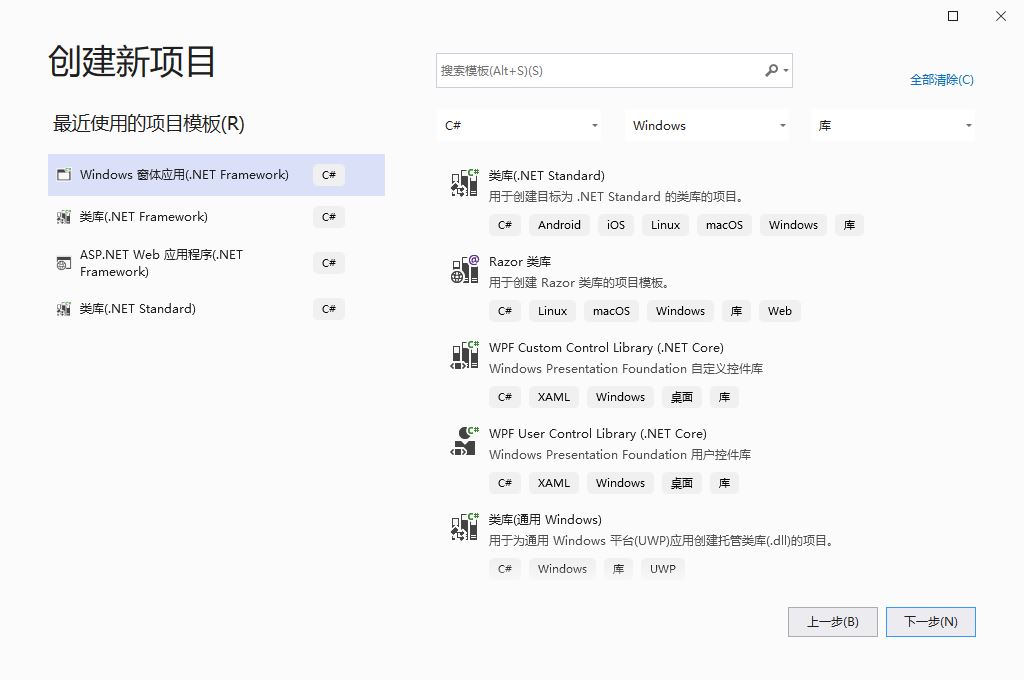Click the 全部清除(C) link
This screenshot has height=680, width=1024.
[942, 80]
